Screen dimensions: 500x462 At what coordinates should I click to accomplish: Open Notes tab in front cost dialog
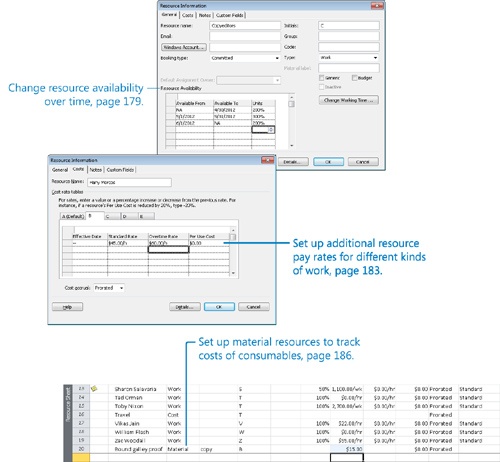[95, 170]
